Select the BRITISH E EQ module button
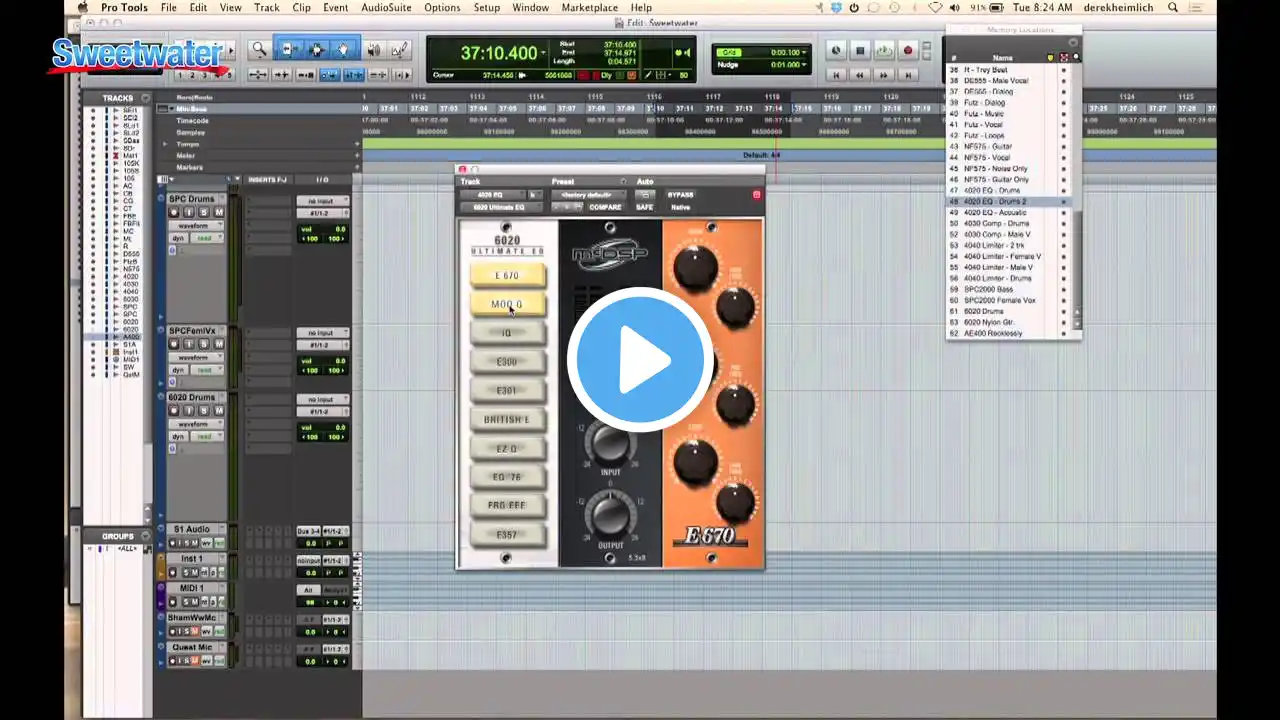The height and width of the screenshot is (720, 1280). pos(507,420)
